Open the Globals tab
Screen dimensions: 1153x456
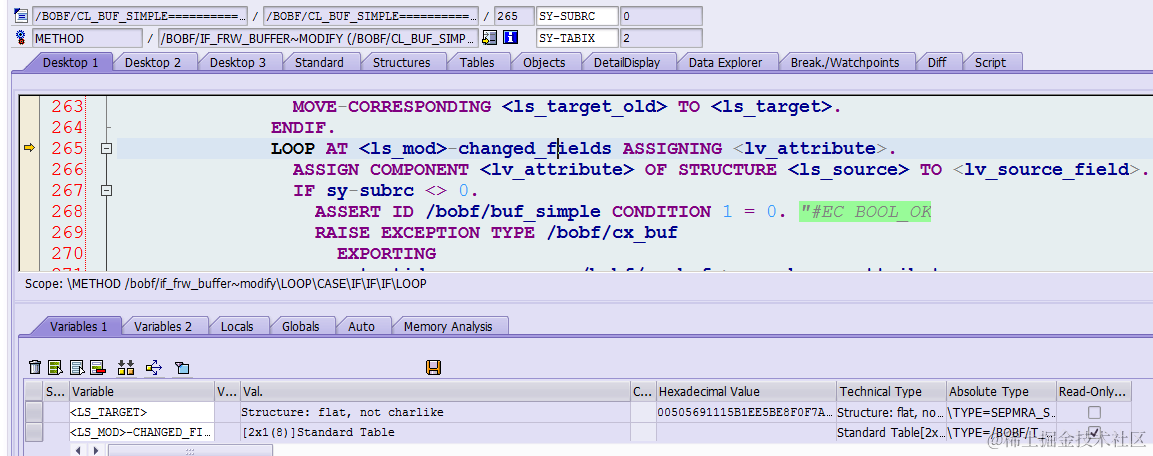coord(301,326)
